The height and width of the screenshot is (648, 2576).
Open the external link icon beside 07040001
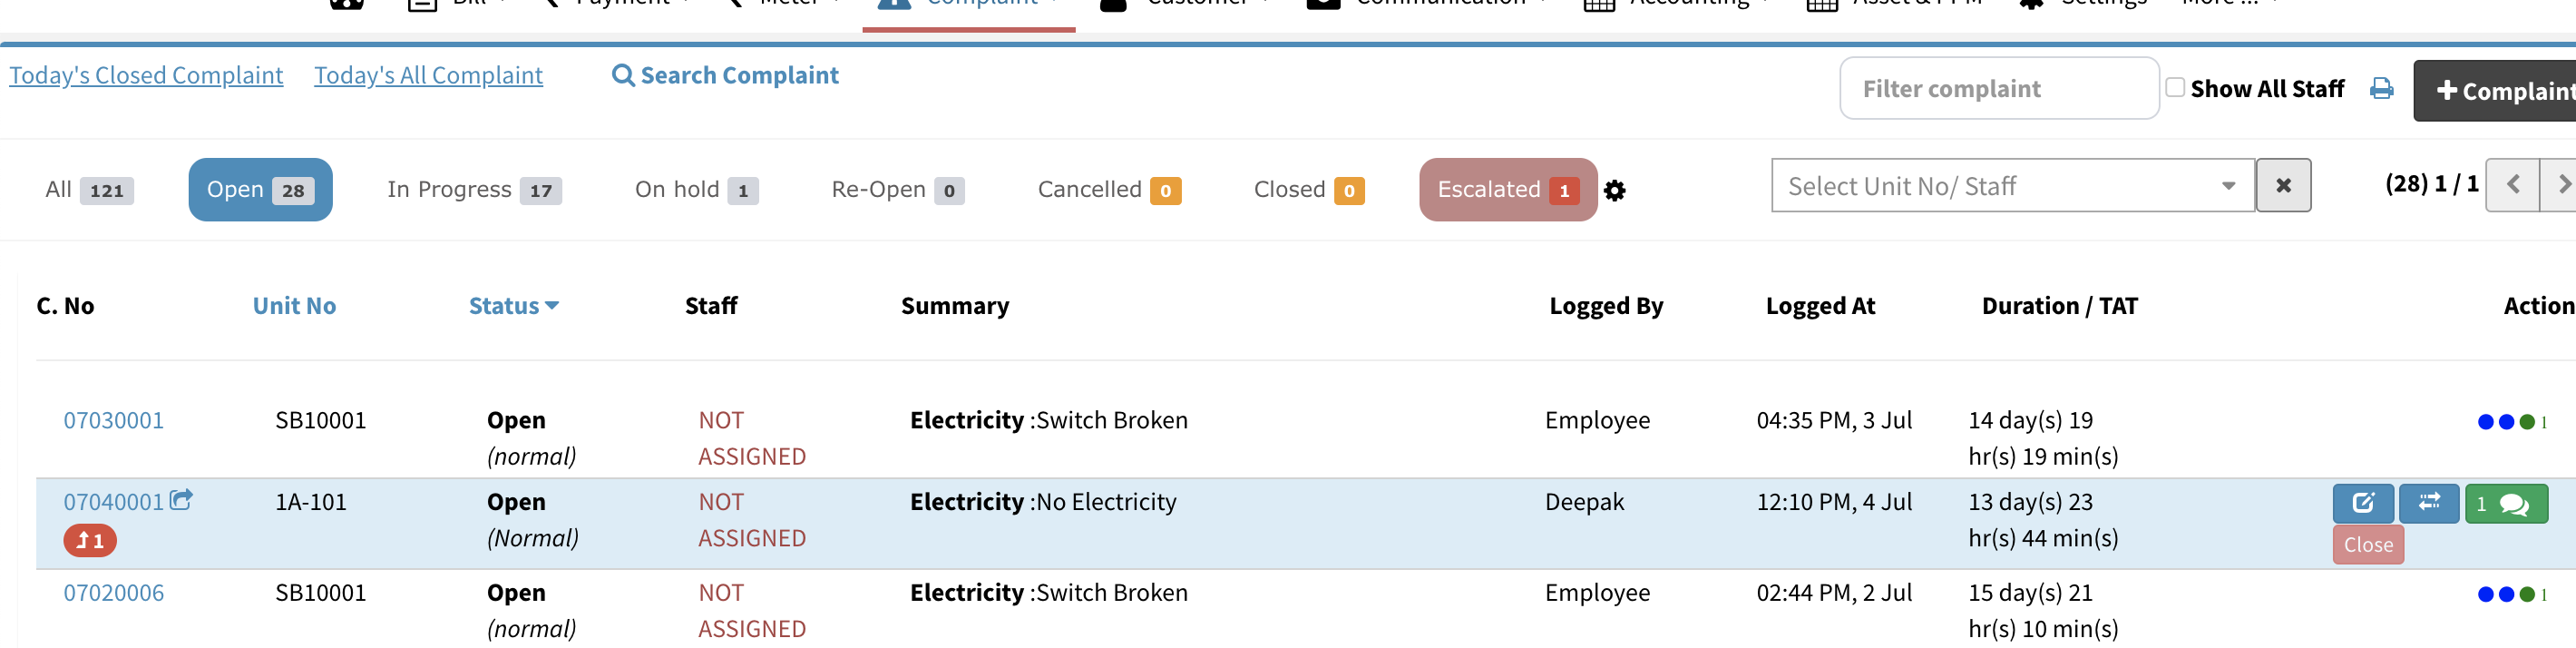point(183,500)
